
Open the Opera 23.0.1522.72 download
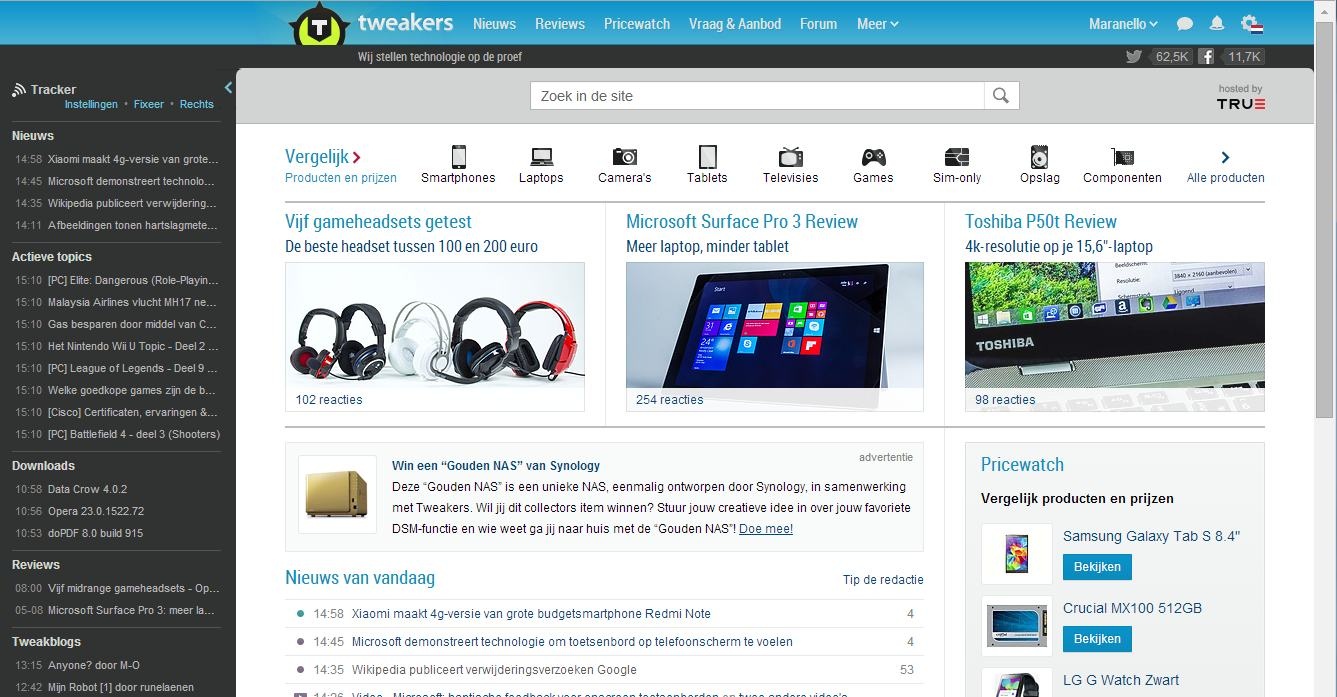point(96,511)
